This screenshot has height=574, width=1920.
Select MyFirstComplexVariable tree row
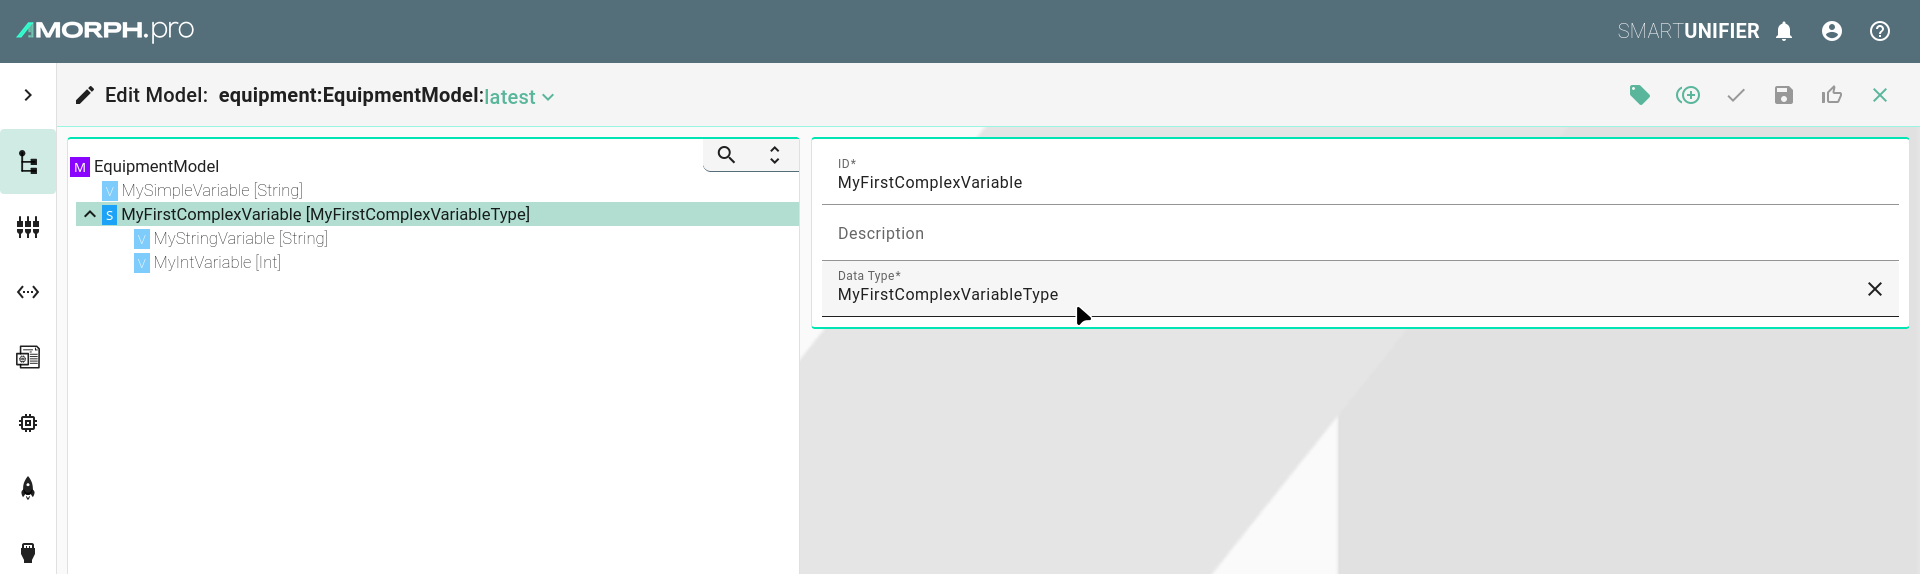pyautogui.click(x=437, y=214)
